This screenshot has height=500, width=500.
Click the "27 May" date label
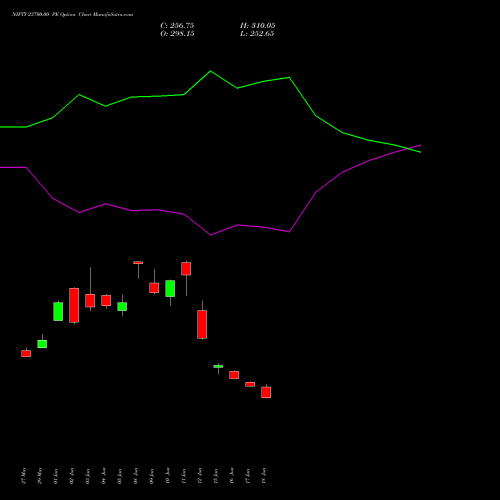(x=24, y=476)
